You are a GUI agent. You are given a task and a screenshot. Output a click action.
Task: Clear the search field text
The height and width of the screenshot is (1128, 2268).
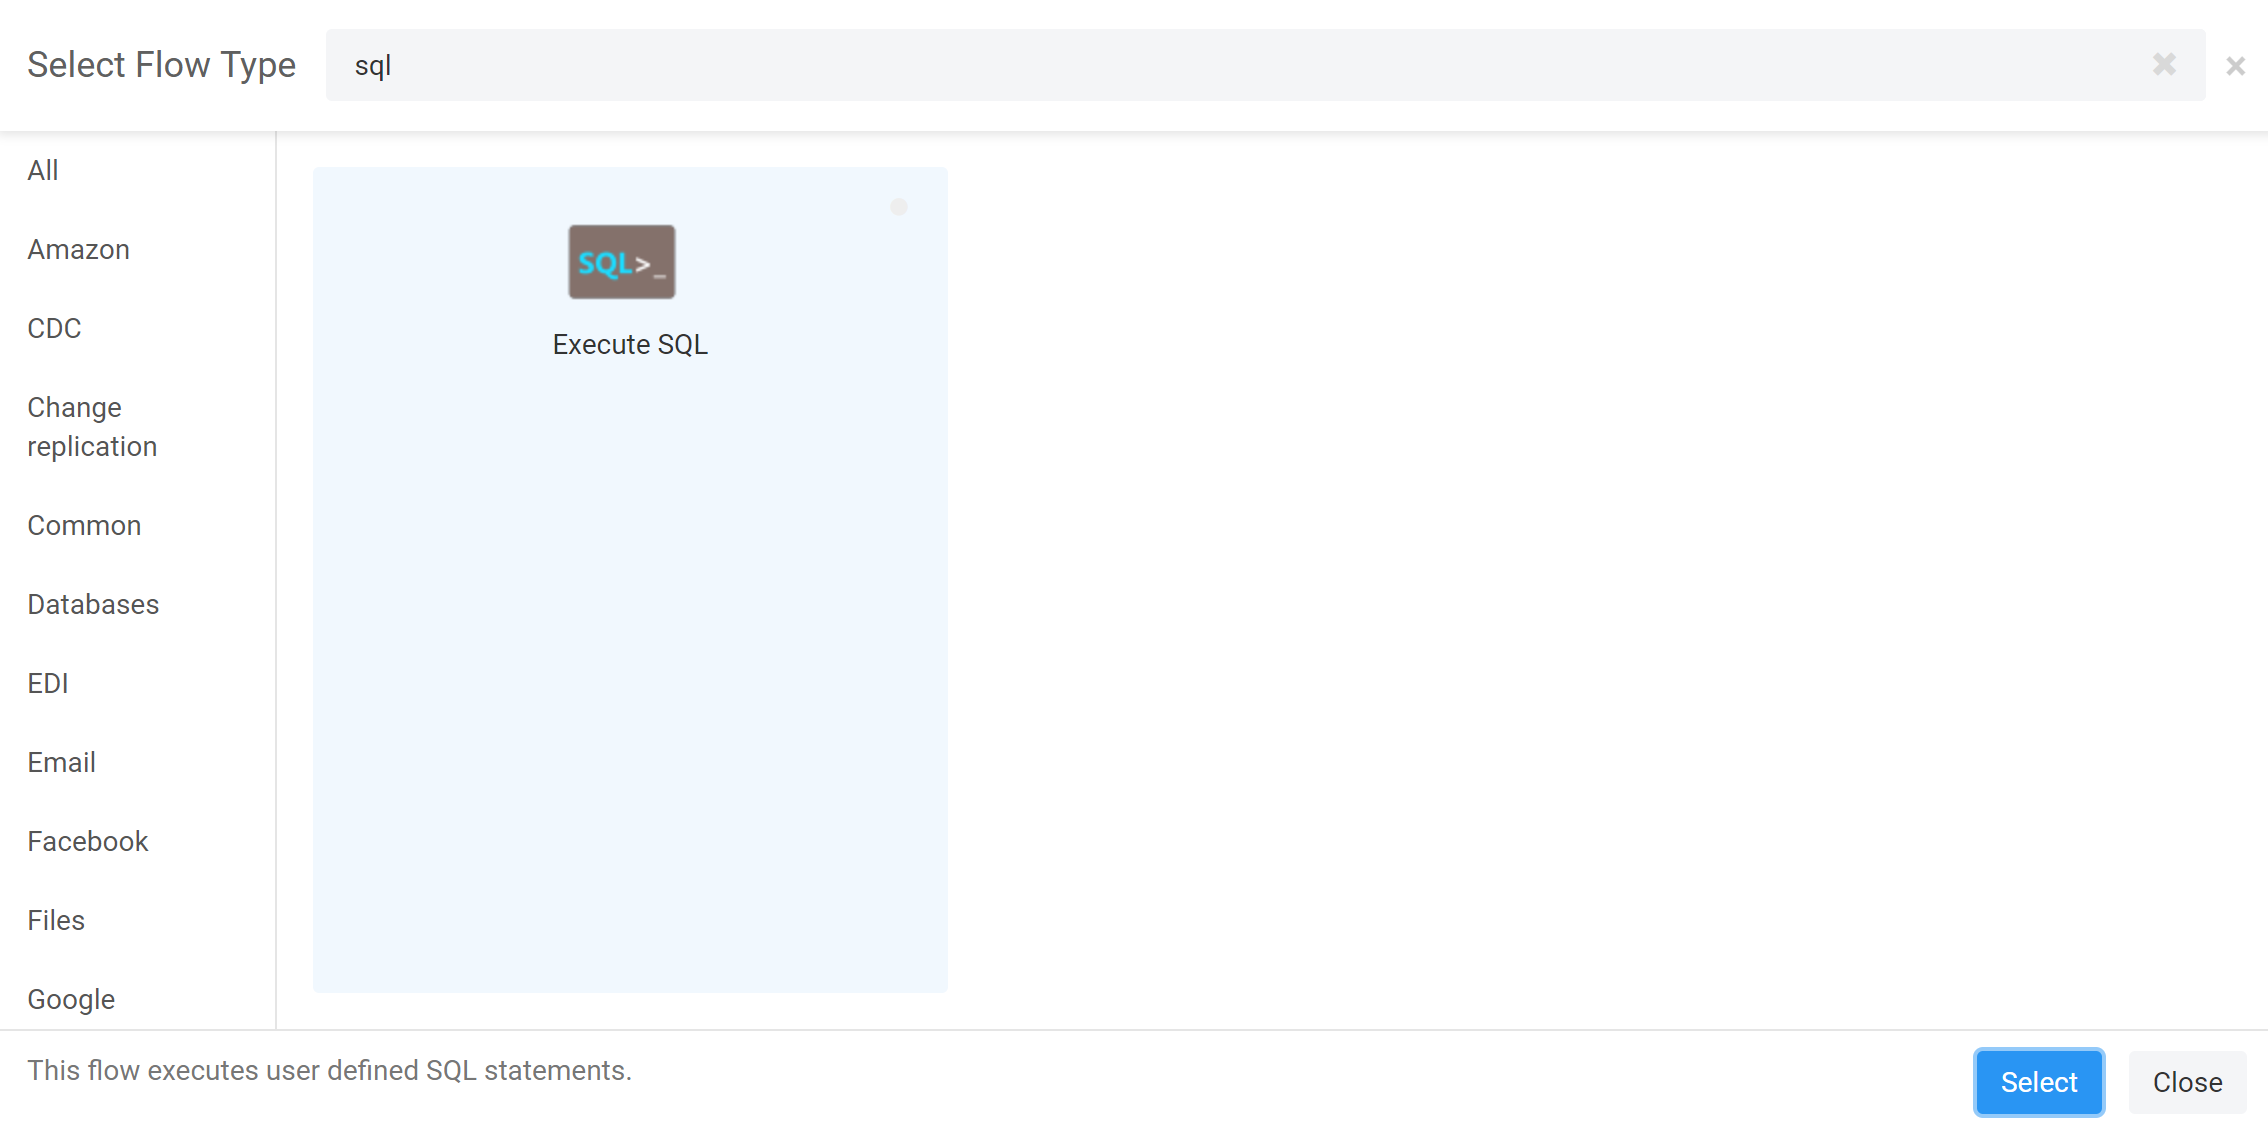2164,65
